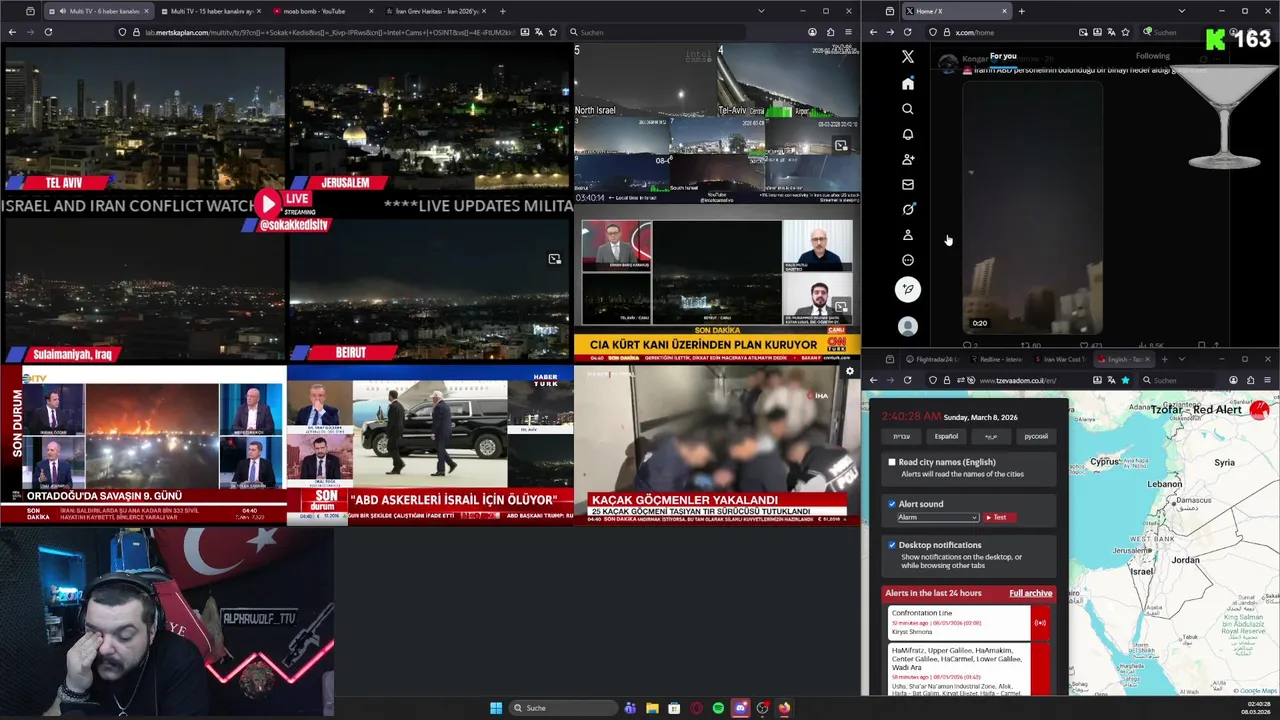Open the More circle icon in X sidebar
Viewport: 1280px width, 720px height.
[x=908, y=260]
